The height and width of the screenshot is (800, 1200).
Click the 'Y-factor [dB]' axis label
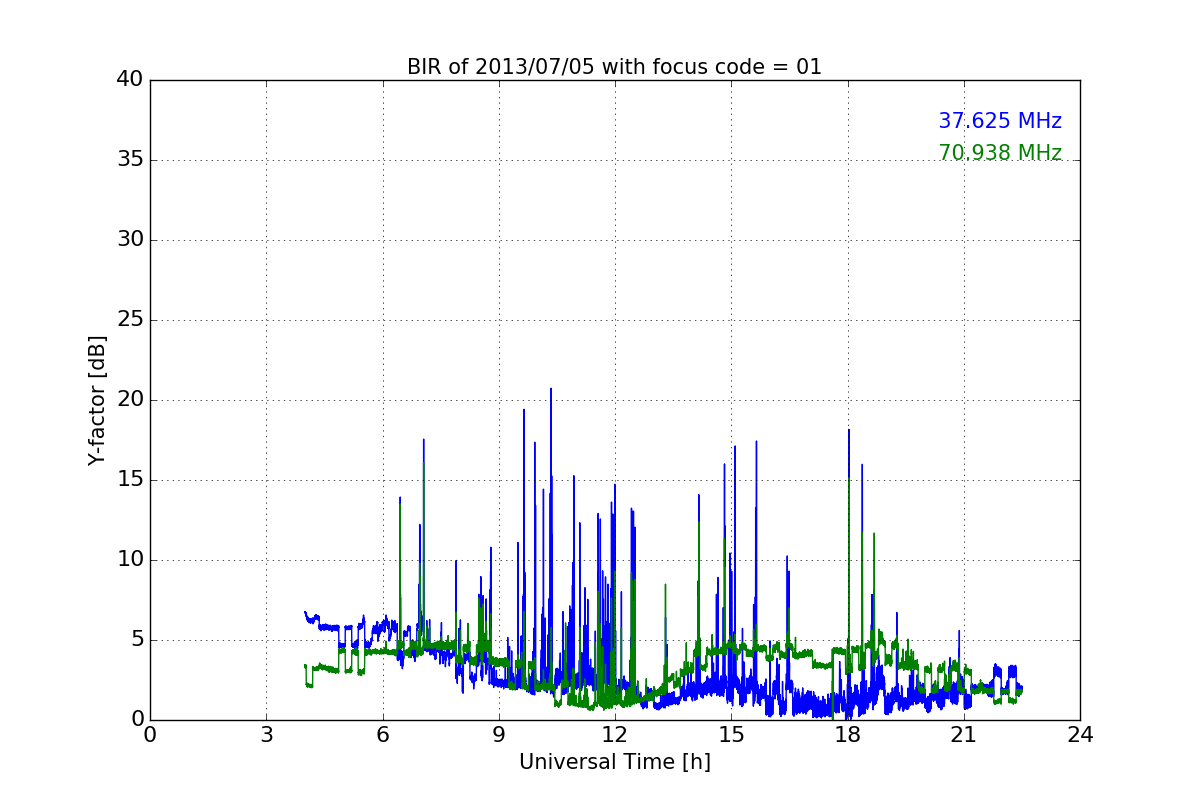(96, 400)
